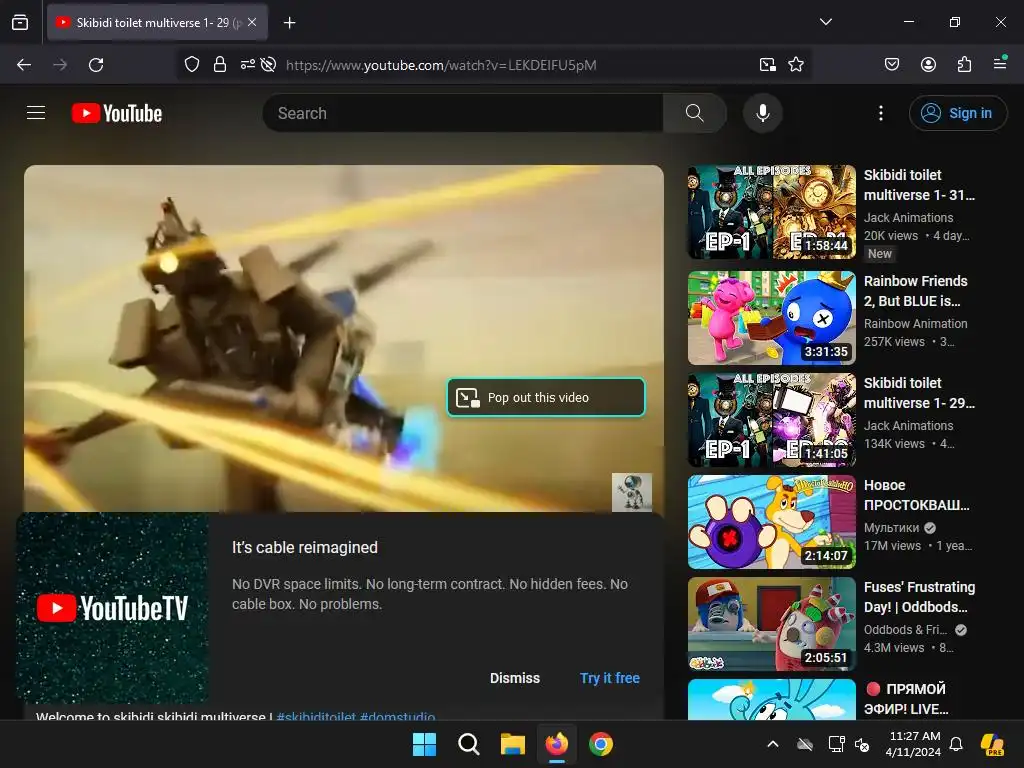Close the Skibidi toilet multiverse tab
Viewport: 1024px width, 768px height.
click(x=252, y=22)
